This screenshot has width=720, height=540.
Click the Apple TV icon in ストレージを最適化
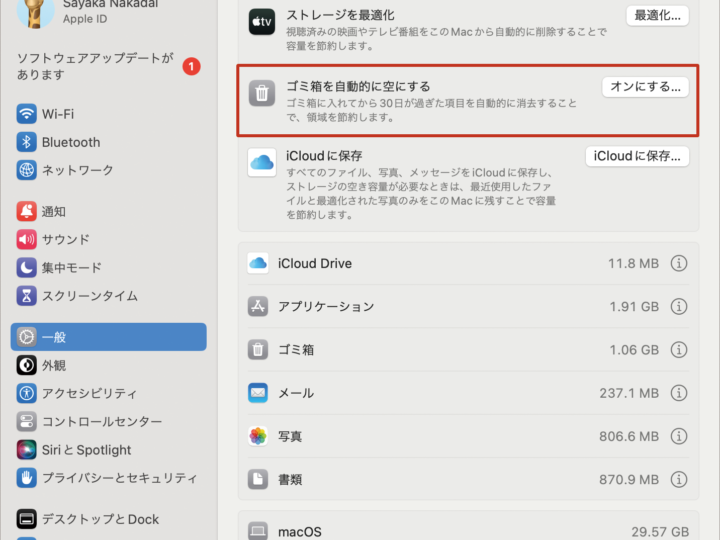[262, 22]
